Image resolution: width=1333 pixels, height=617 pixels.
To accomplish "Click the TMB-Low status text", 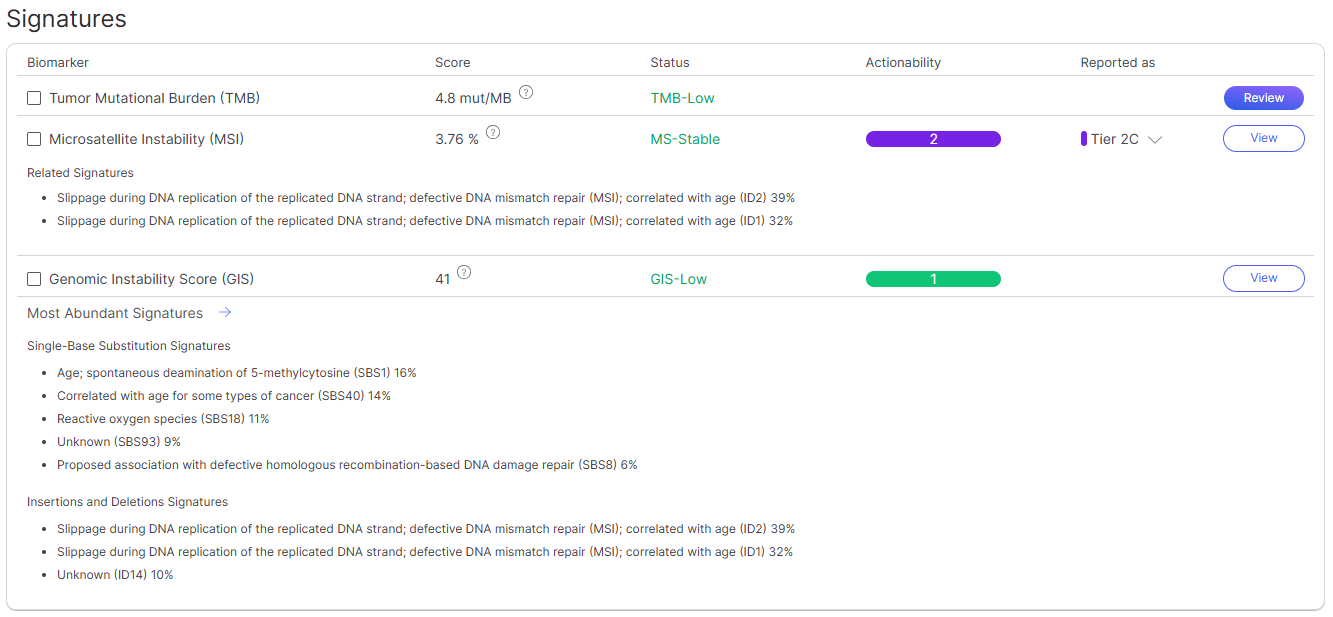I will click(x=682, y=98).
